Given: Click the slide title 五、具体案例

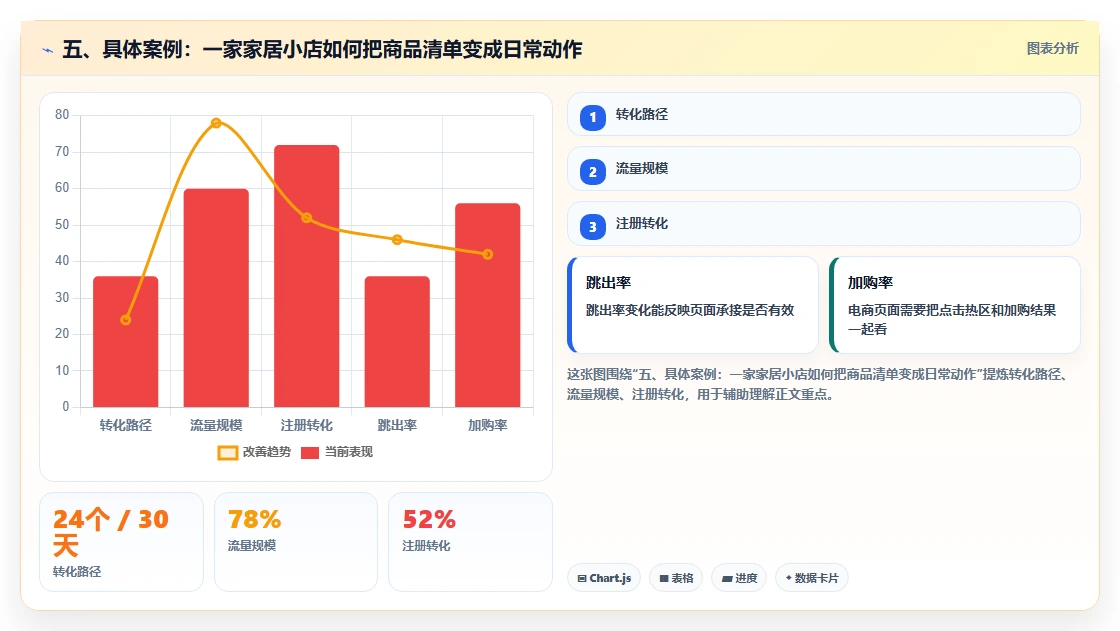Looking at the screenshot, I should point(322,49).
